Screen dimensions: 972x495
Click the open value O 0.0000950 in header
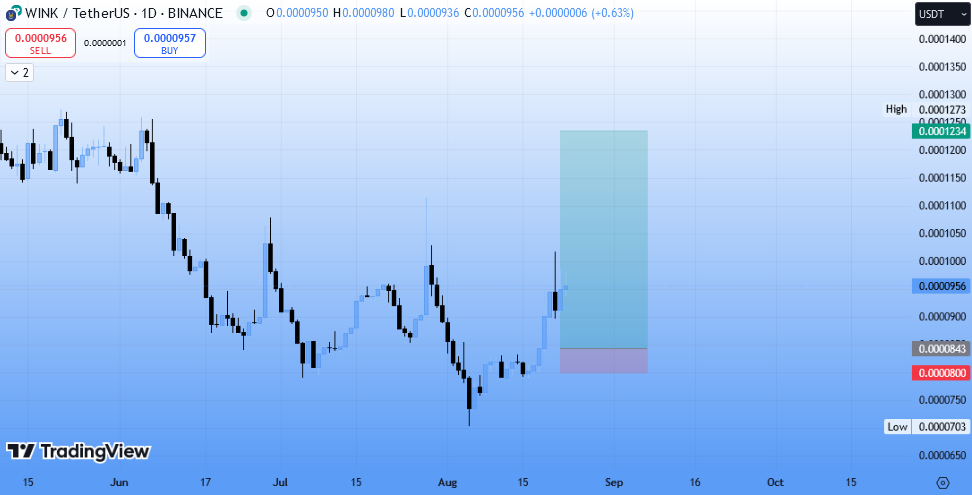pyautogui.click(x=297, y=12)
